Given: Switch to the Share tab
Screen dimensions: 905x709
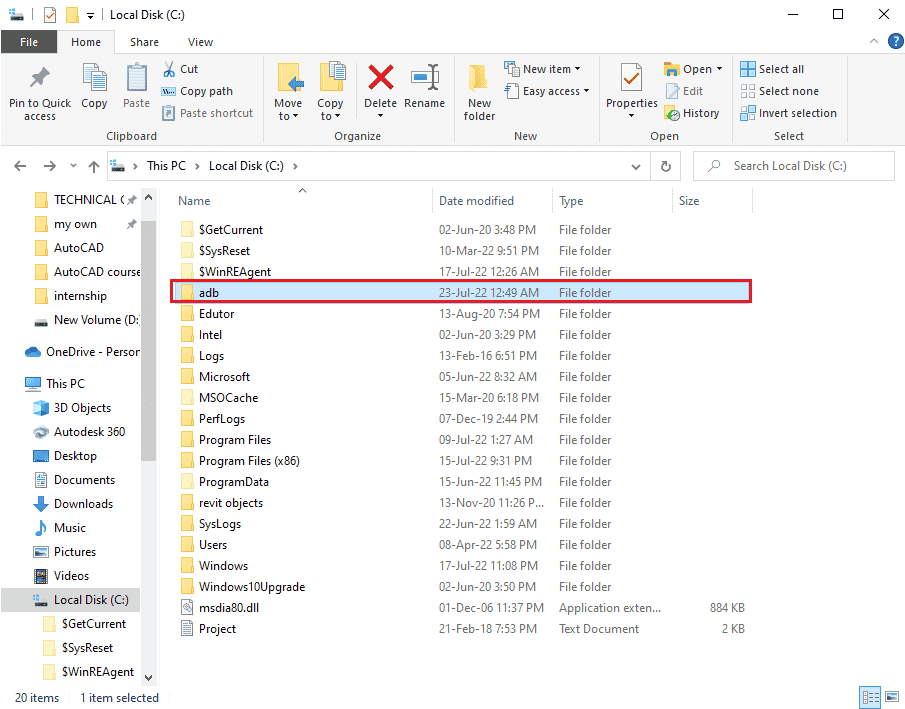Looking at the screenshot, I should (x=144, y=42).
